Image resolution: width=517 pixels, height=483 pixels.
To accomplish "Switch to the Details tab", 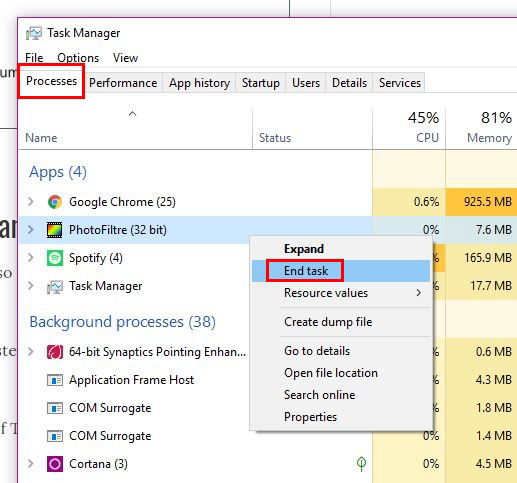I will pos(349,83).
